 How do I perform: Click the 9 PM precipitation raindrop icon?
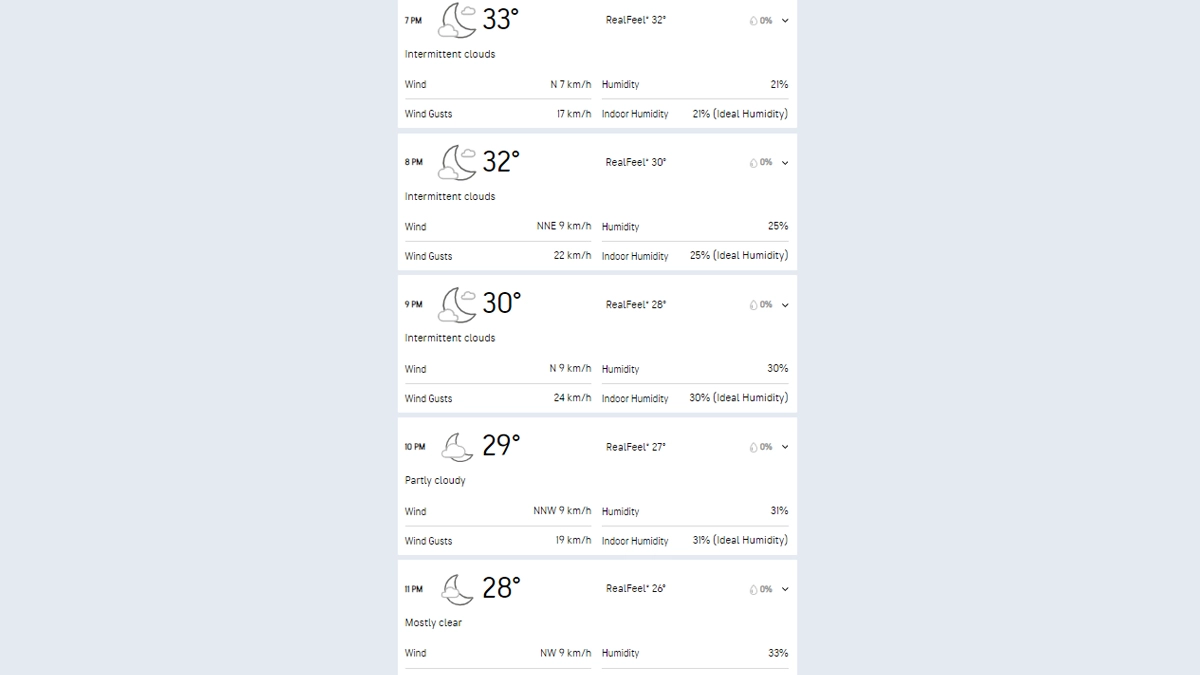[753, 305]
